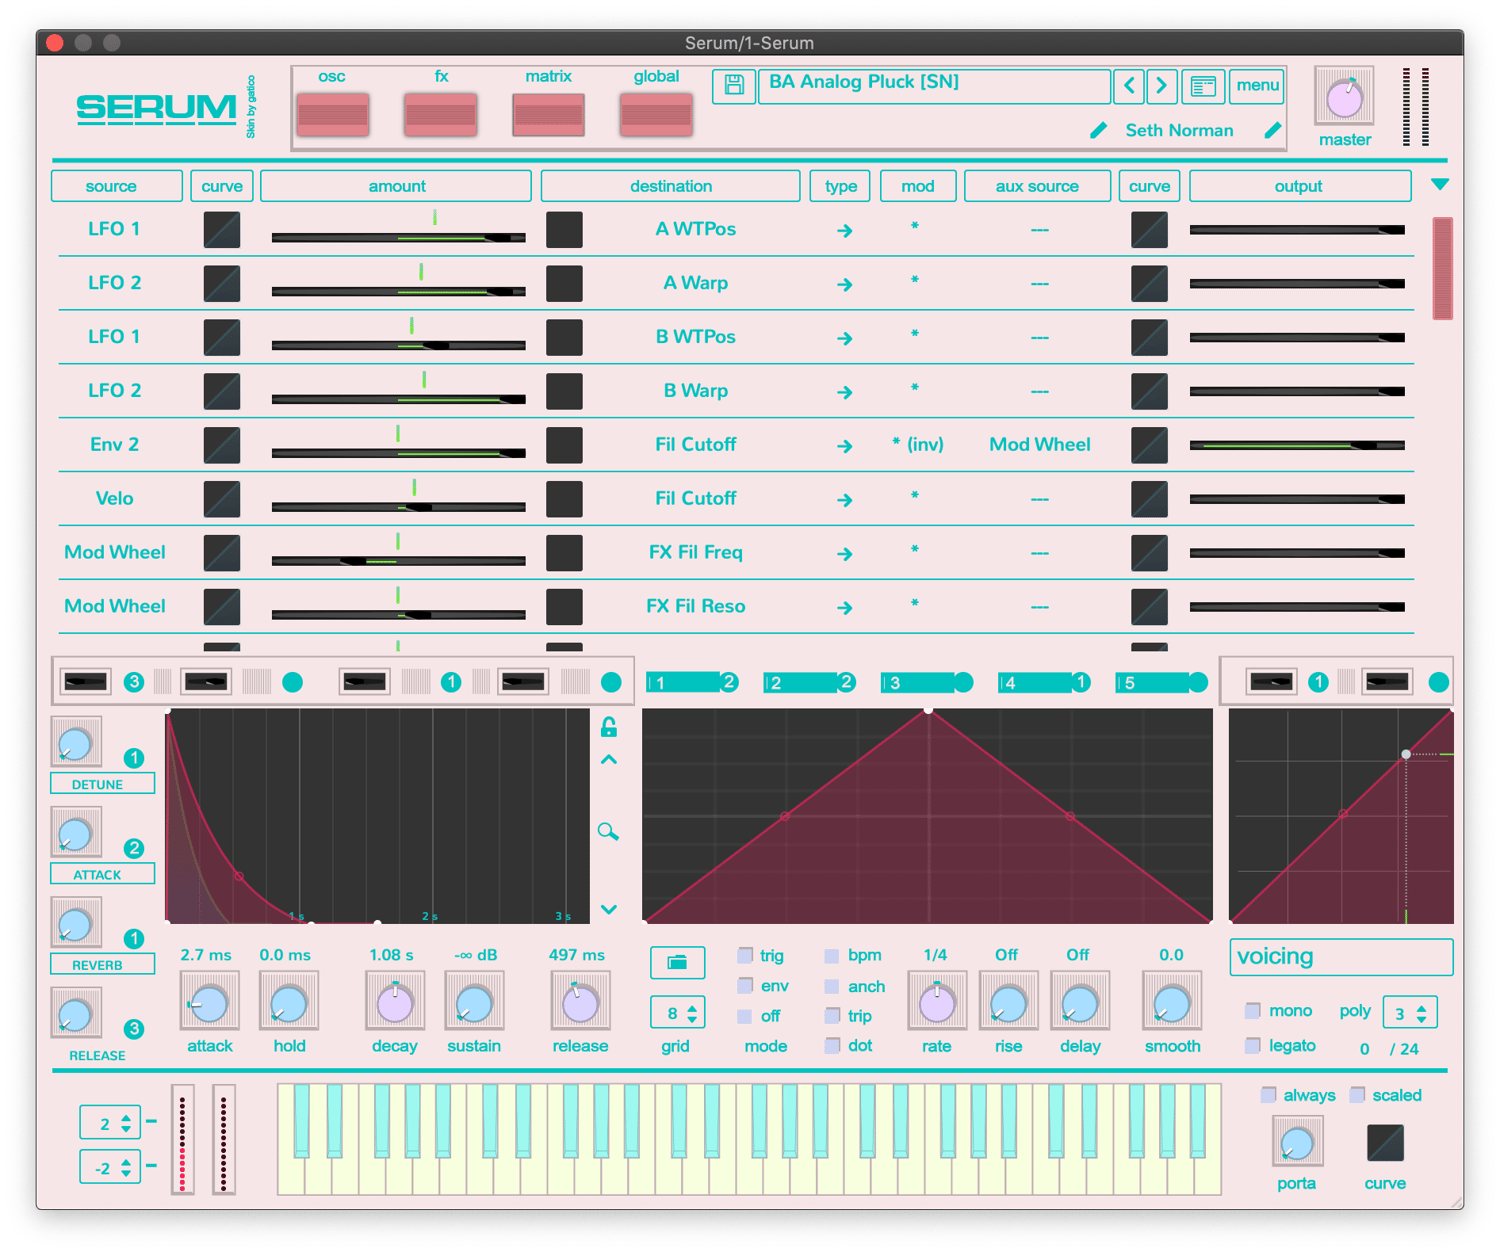
Task: Open the Fil Cutoff destination in Env 2 row
Action: 696,445
